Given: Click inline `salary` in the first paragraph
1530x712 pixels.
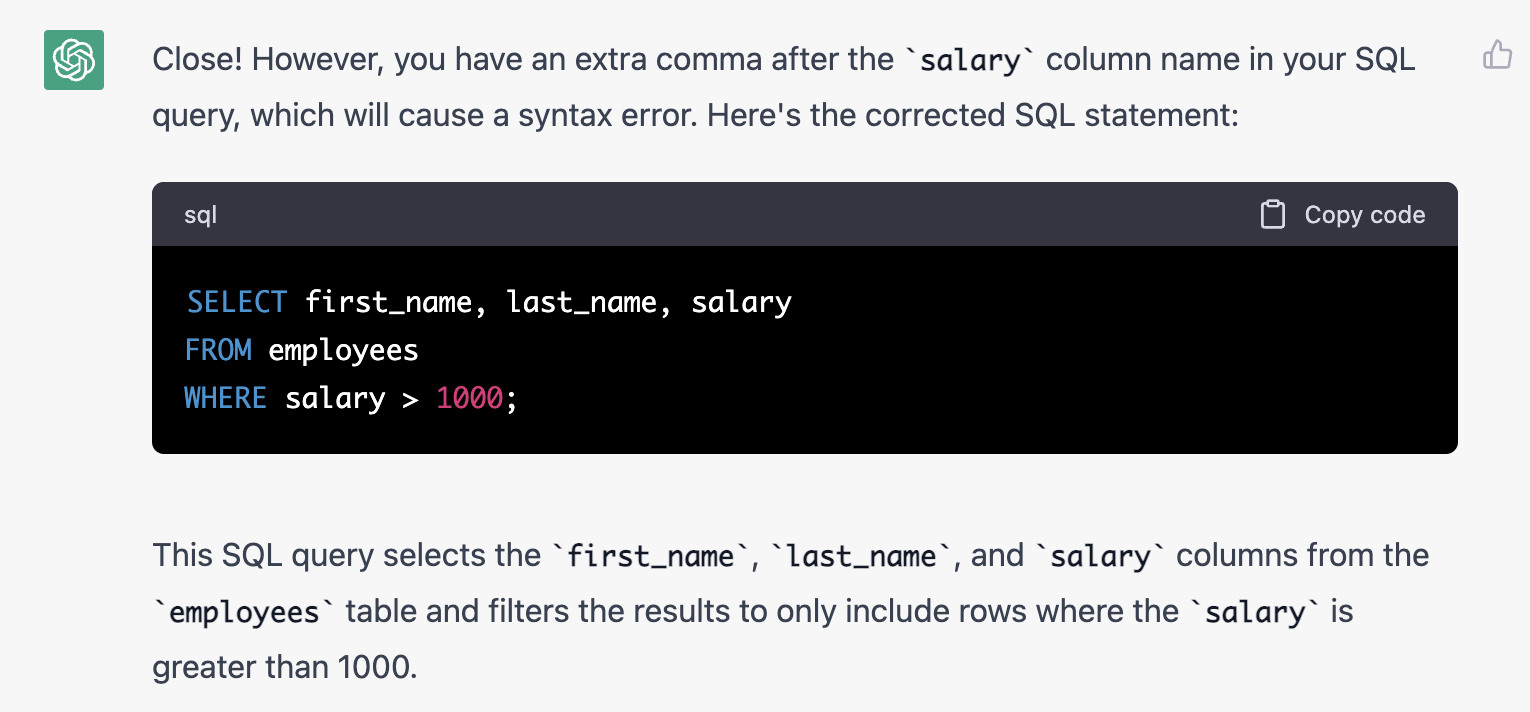Looking at the screenshot, I should (x=969, y=61).
